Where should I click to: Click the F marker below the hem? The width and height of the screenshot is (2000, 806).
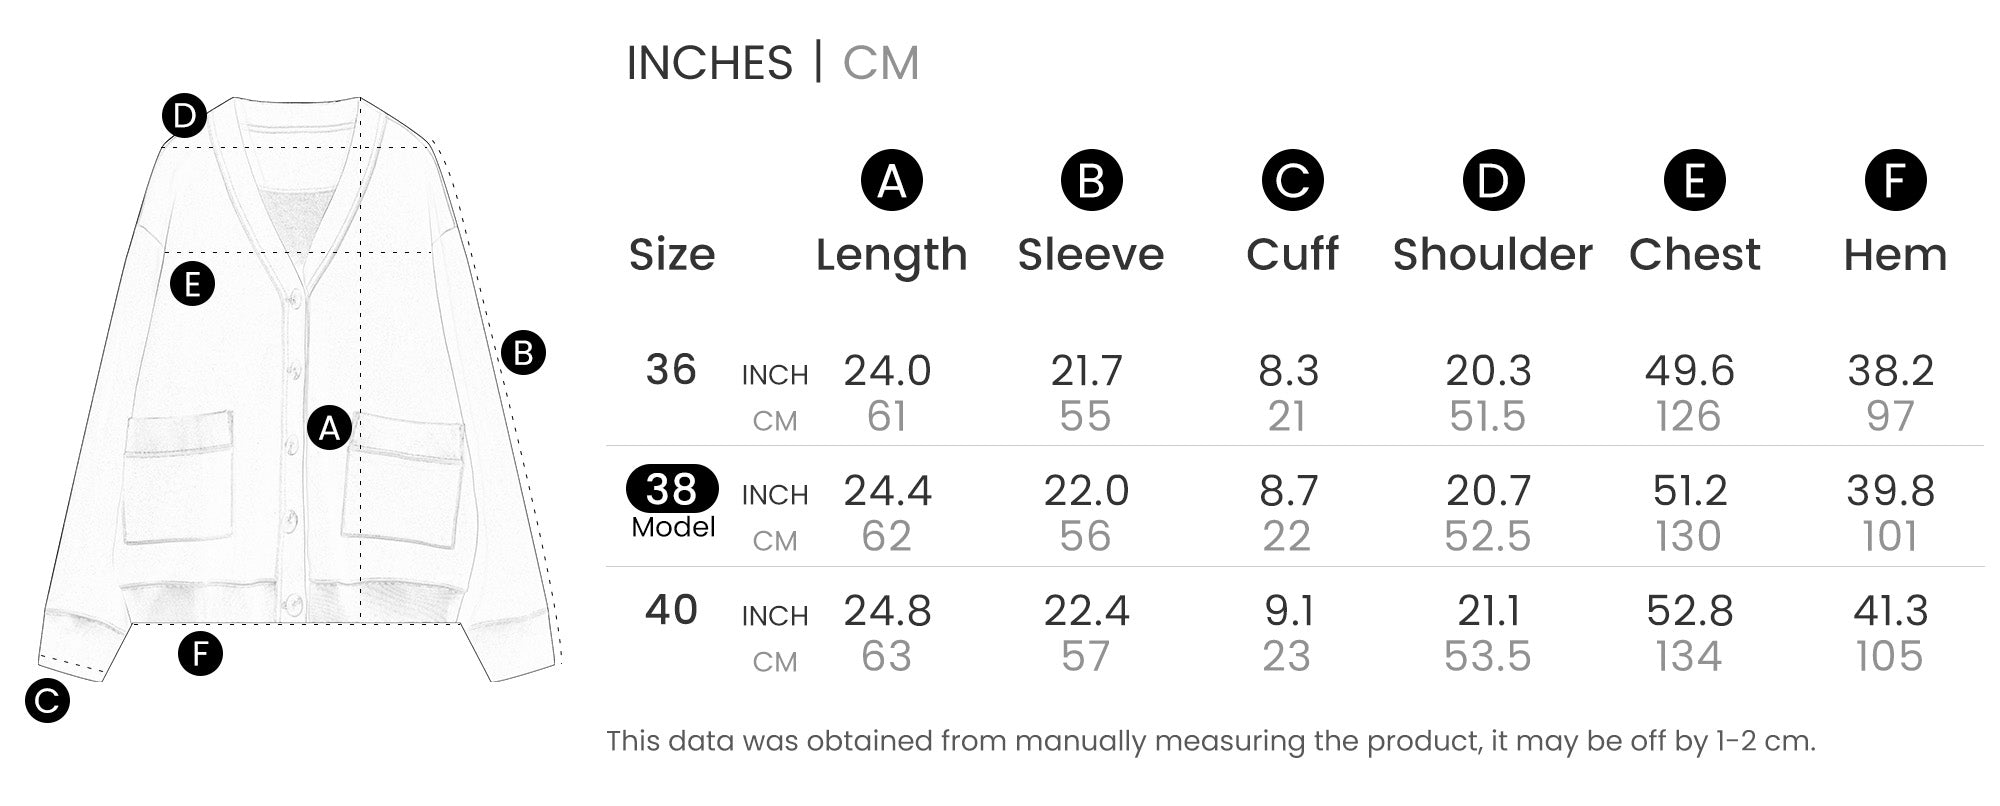pyautogui.click(x=200, y=654)
